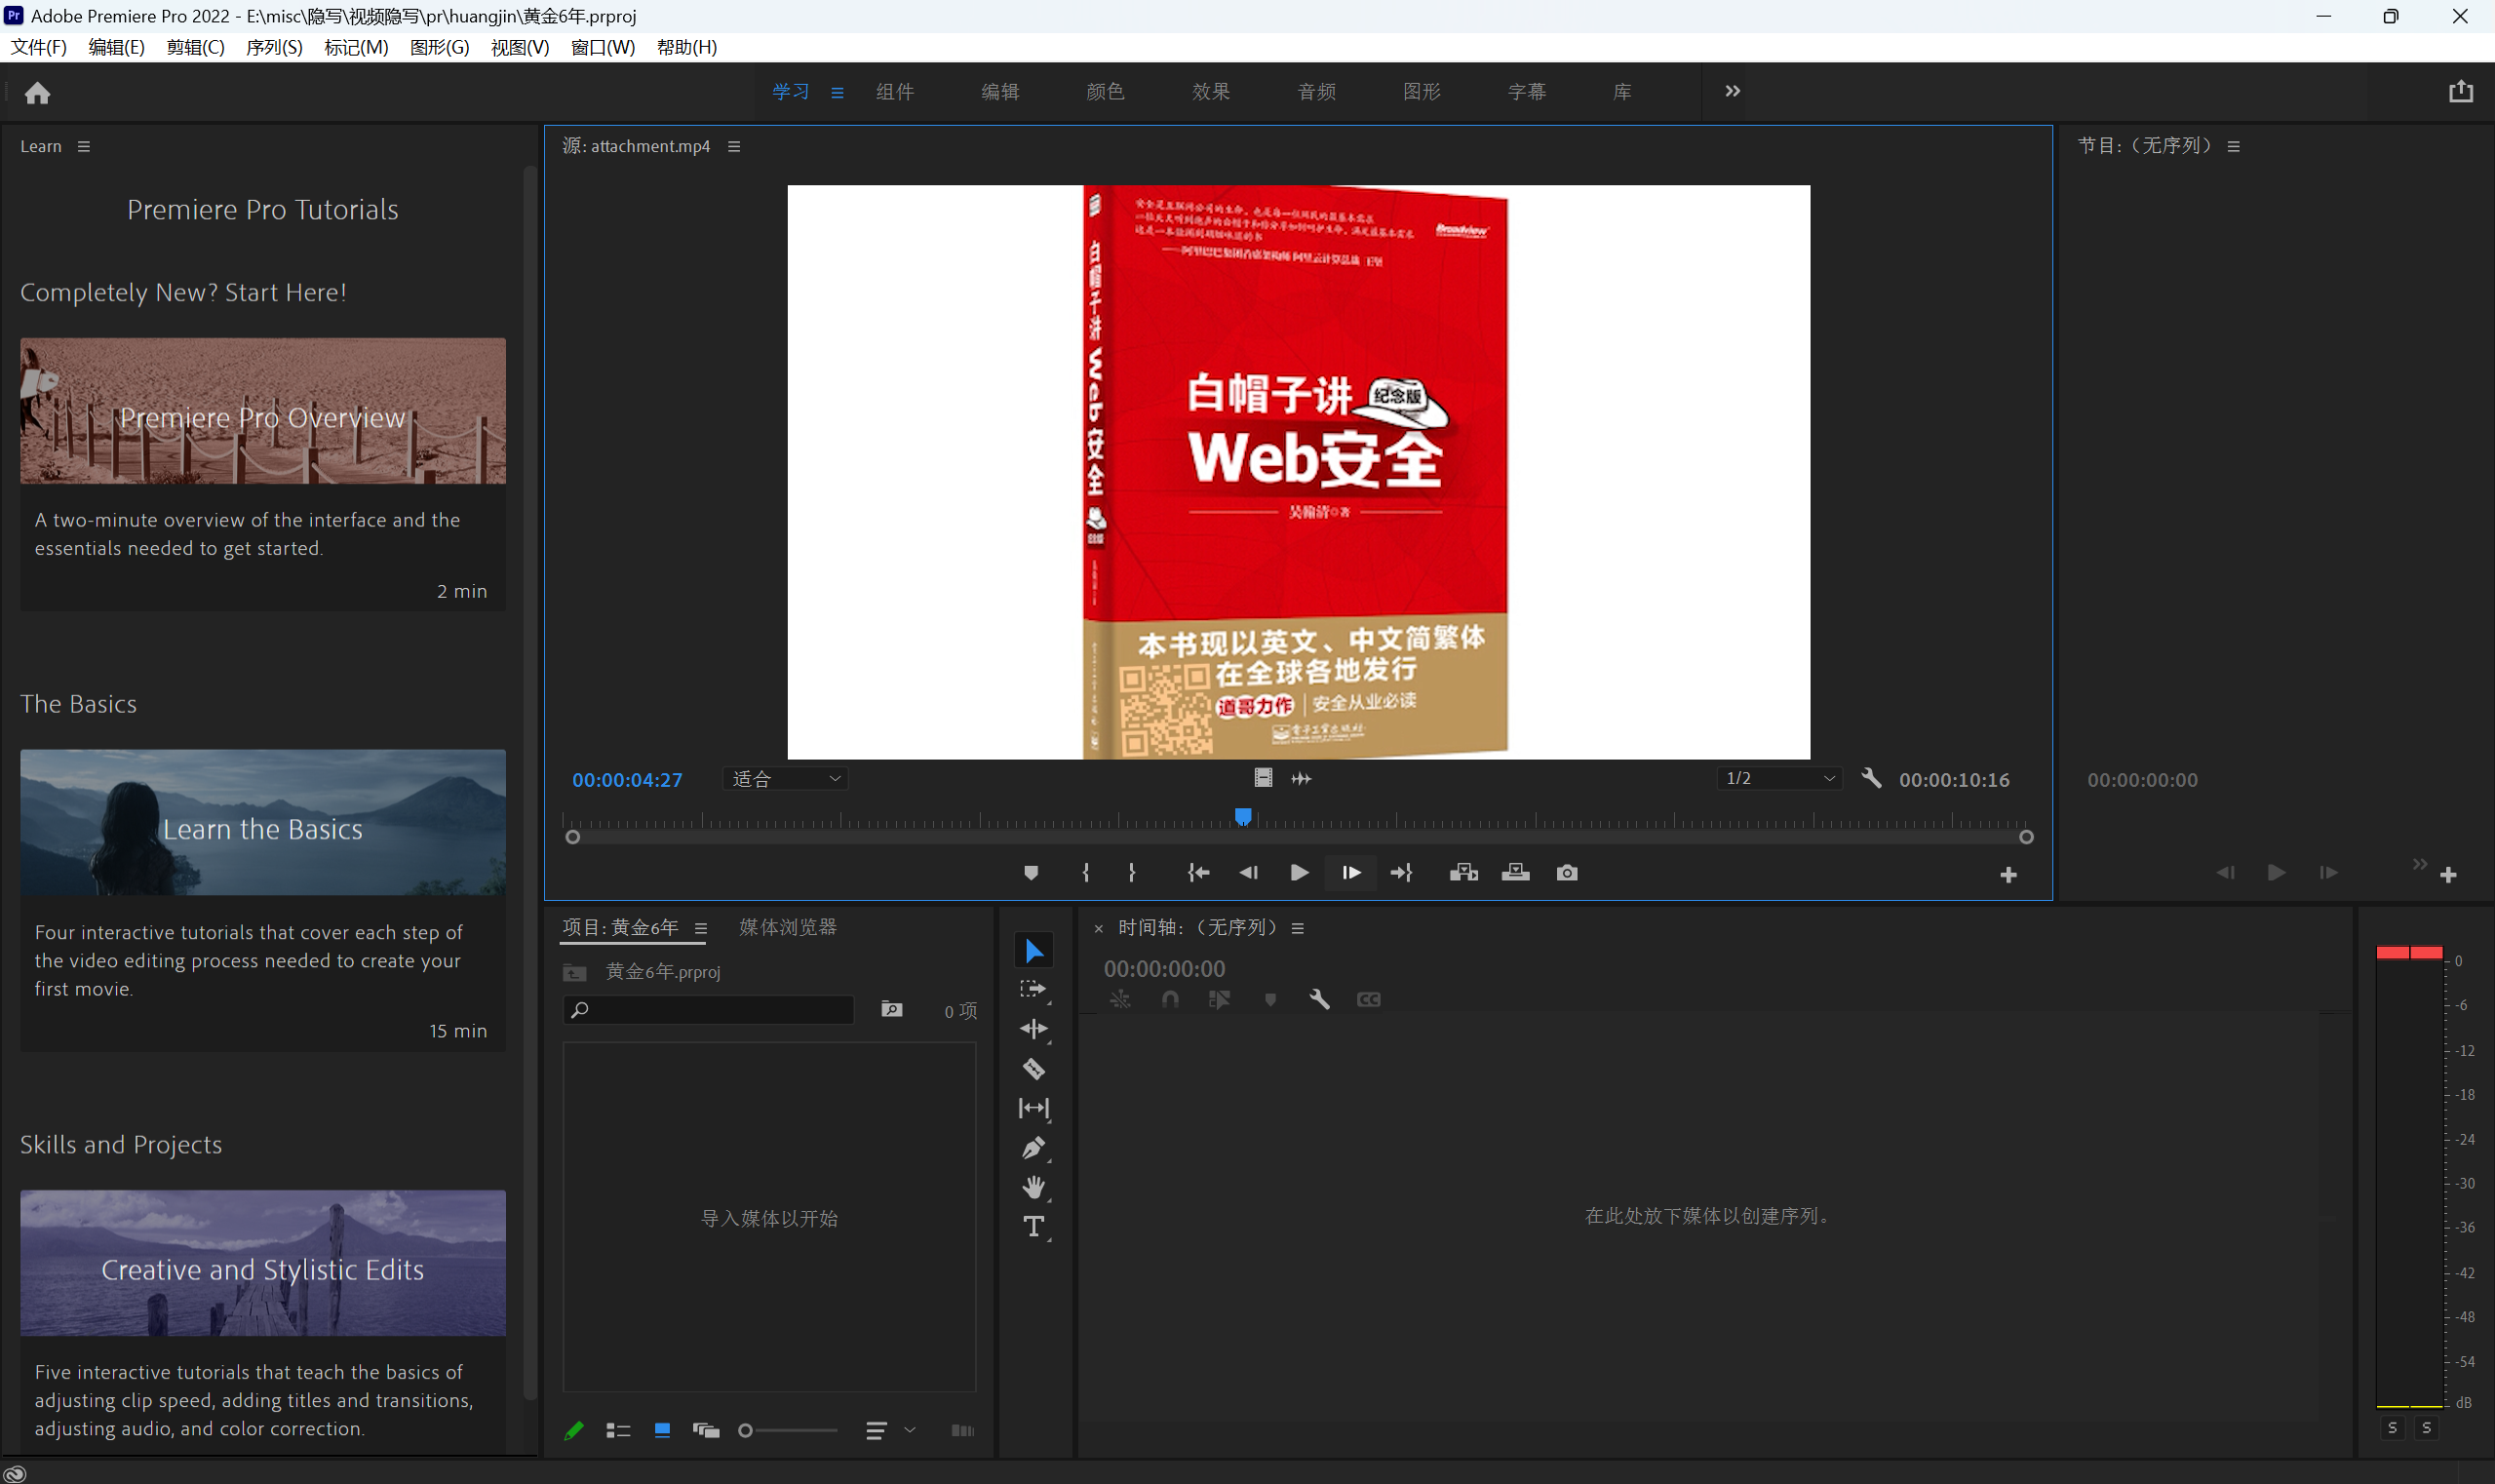The image size is (2495, 1484).
Task: Open timeline display settings wrench
Action: coord(1319,999)
